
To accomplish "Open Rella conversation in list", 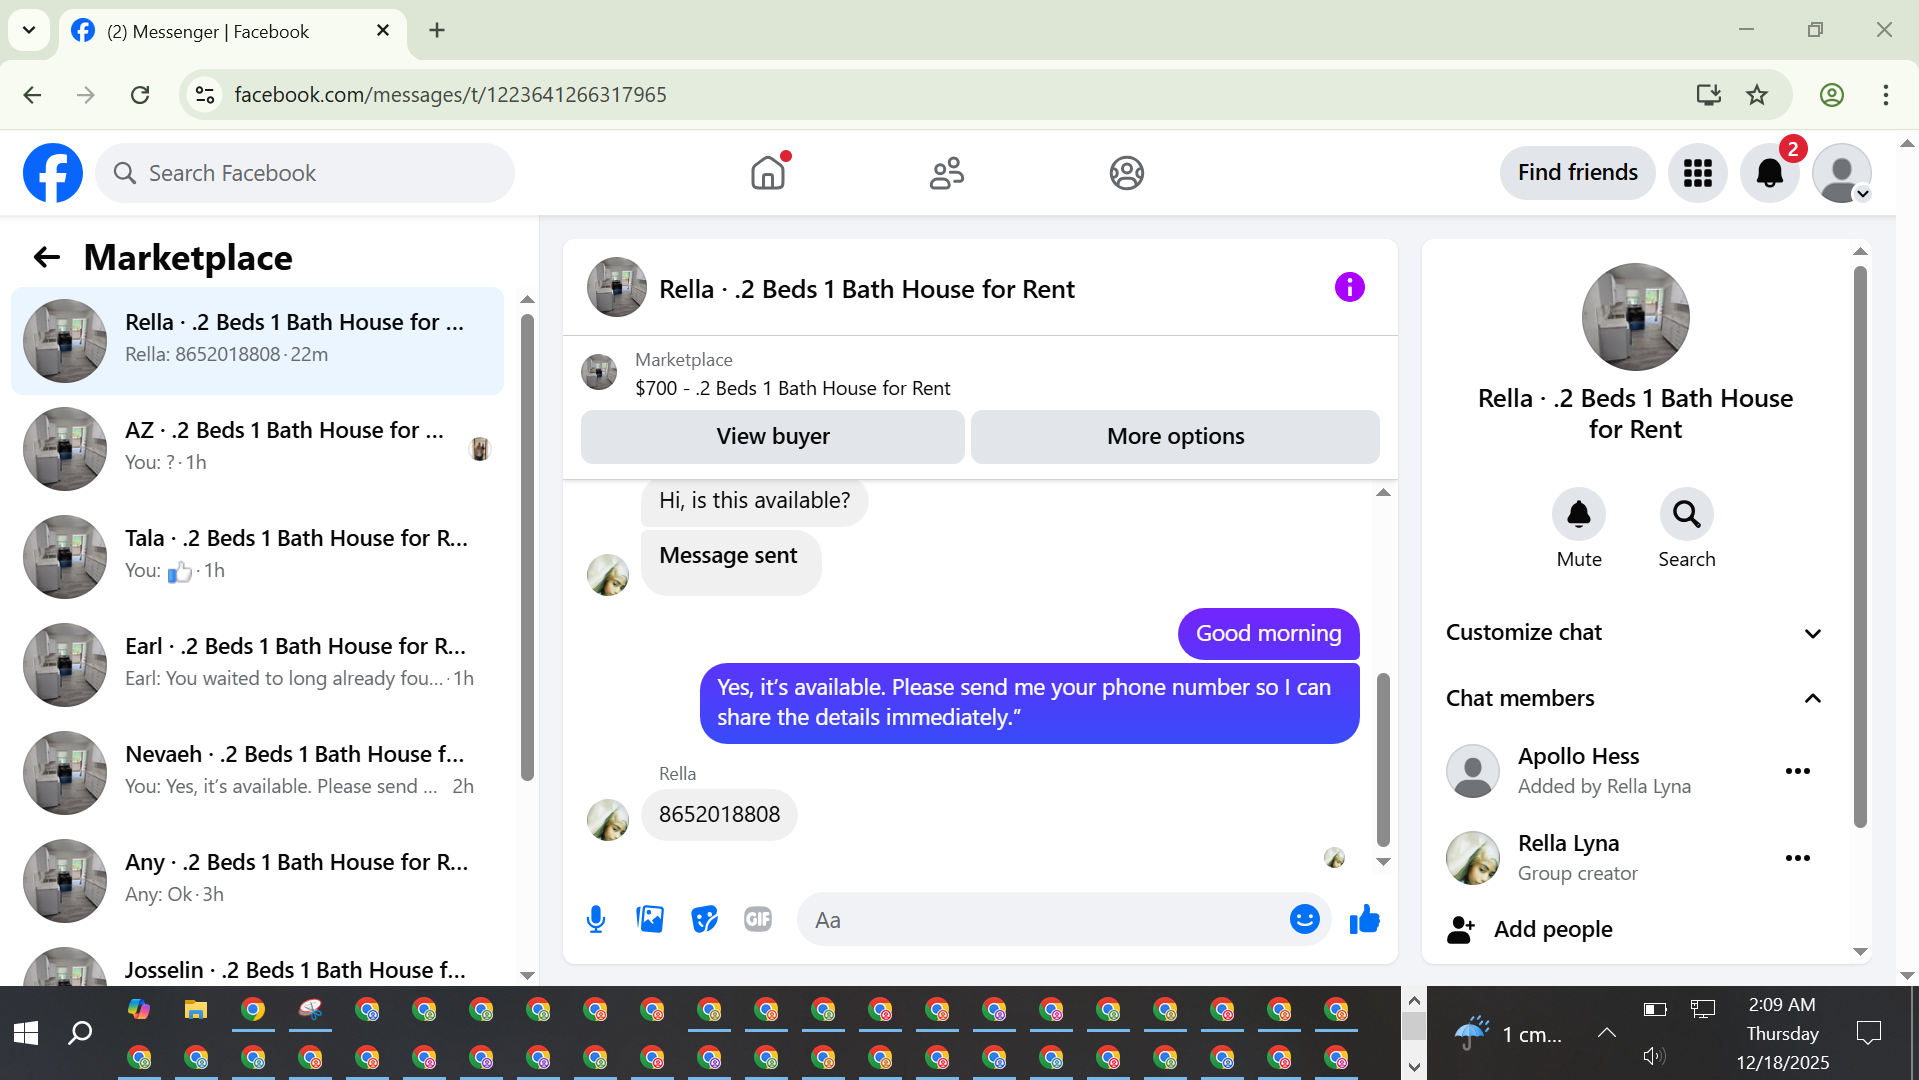I will click(258, 341).
